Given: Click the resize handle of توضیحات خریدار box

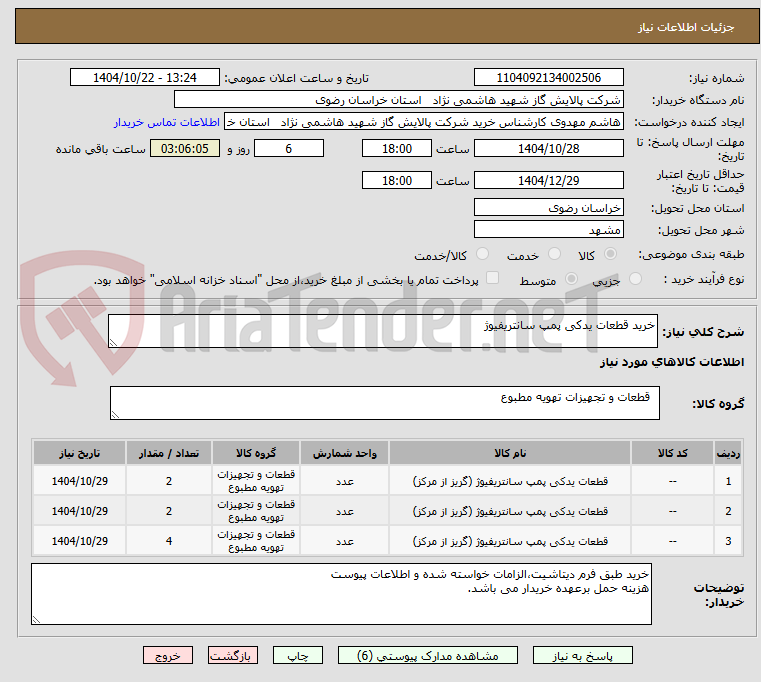Looking at the screenshot, I should (36, 619).
